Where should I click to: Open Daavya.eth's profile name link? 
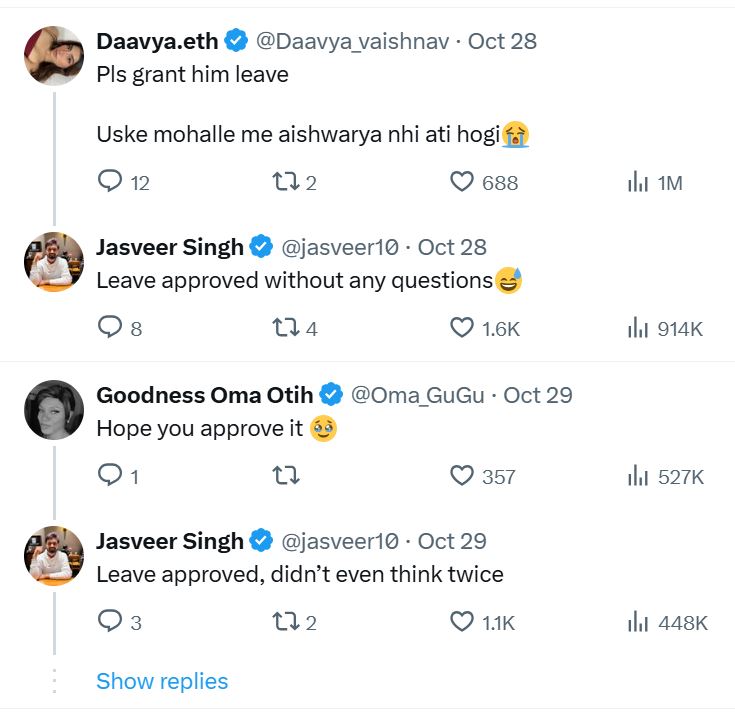tap(158, 41)
